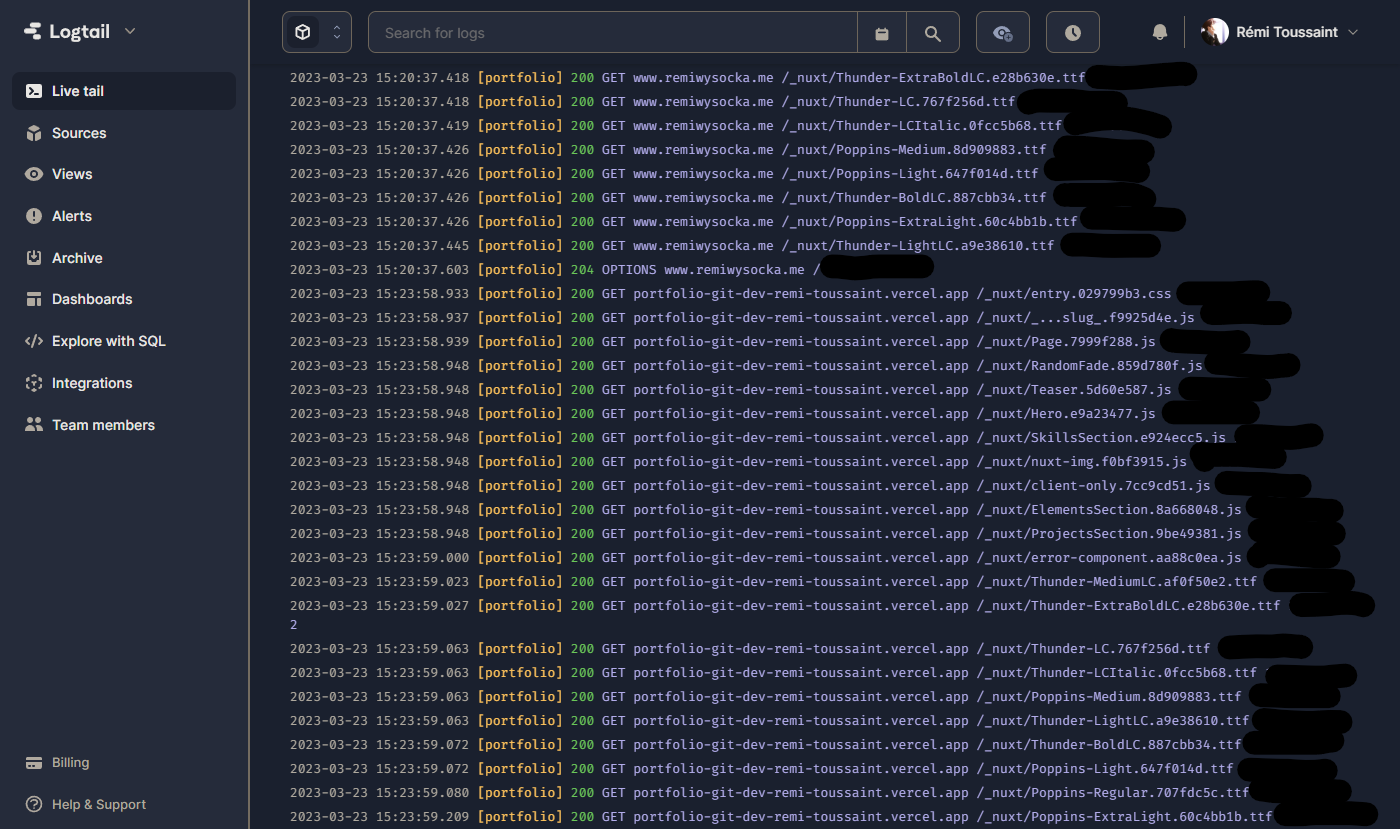Click the source selector cube icon
1400x829 pixels.
point(303,33)
